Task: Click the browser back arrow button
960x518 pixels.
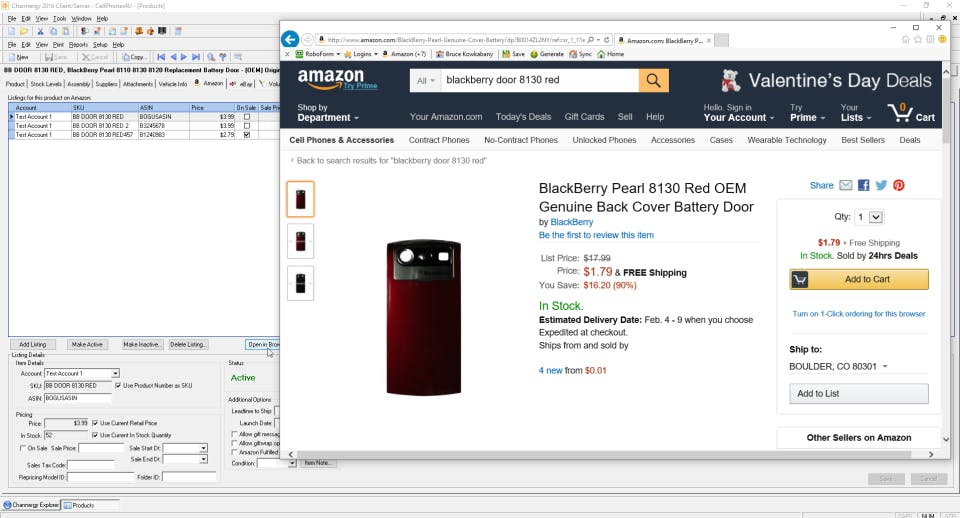Action: (x=290, y=39)
